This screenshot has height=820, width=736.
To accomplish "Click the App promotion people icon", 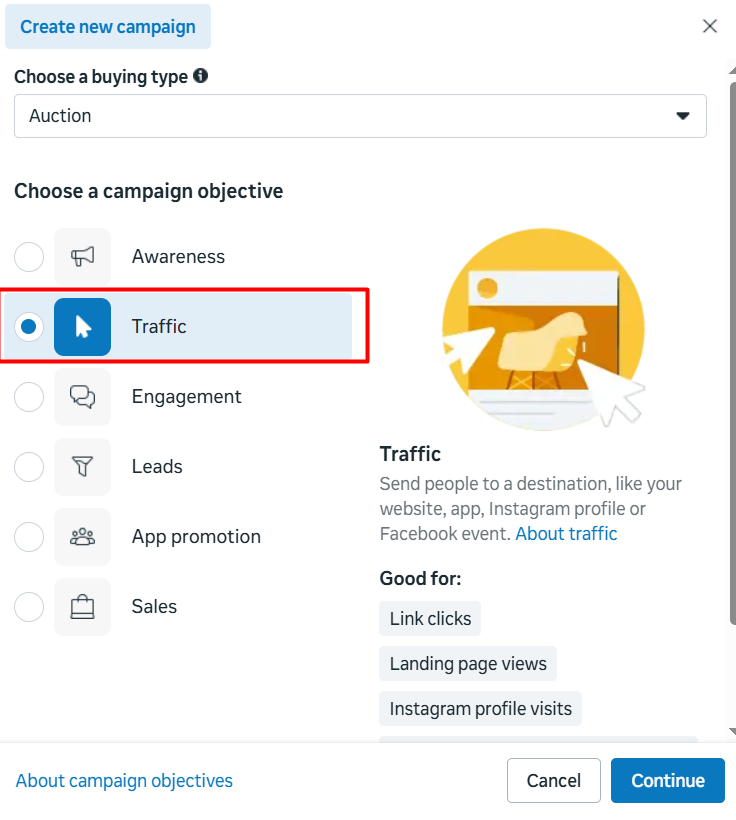I will [x=83, y=537].
